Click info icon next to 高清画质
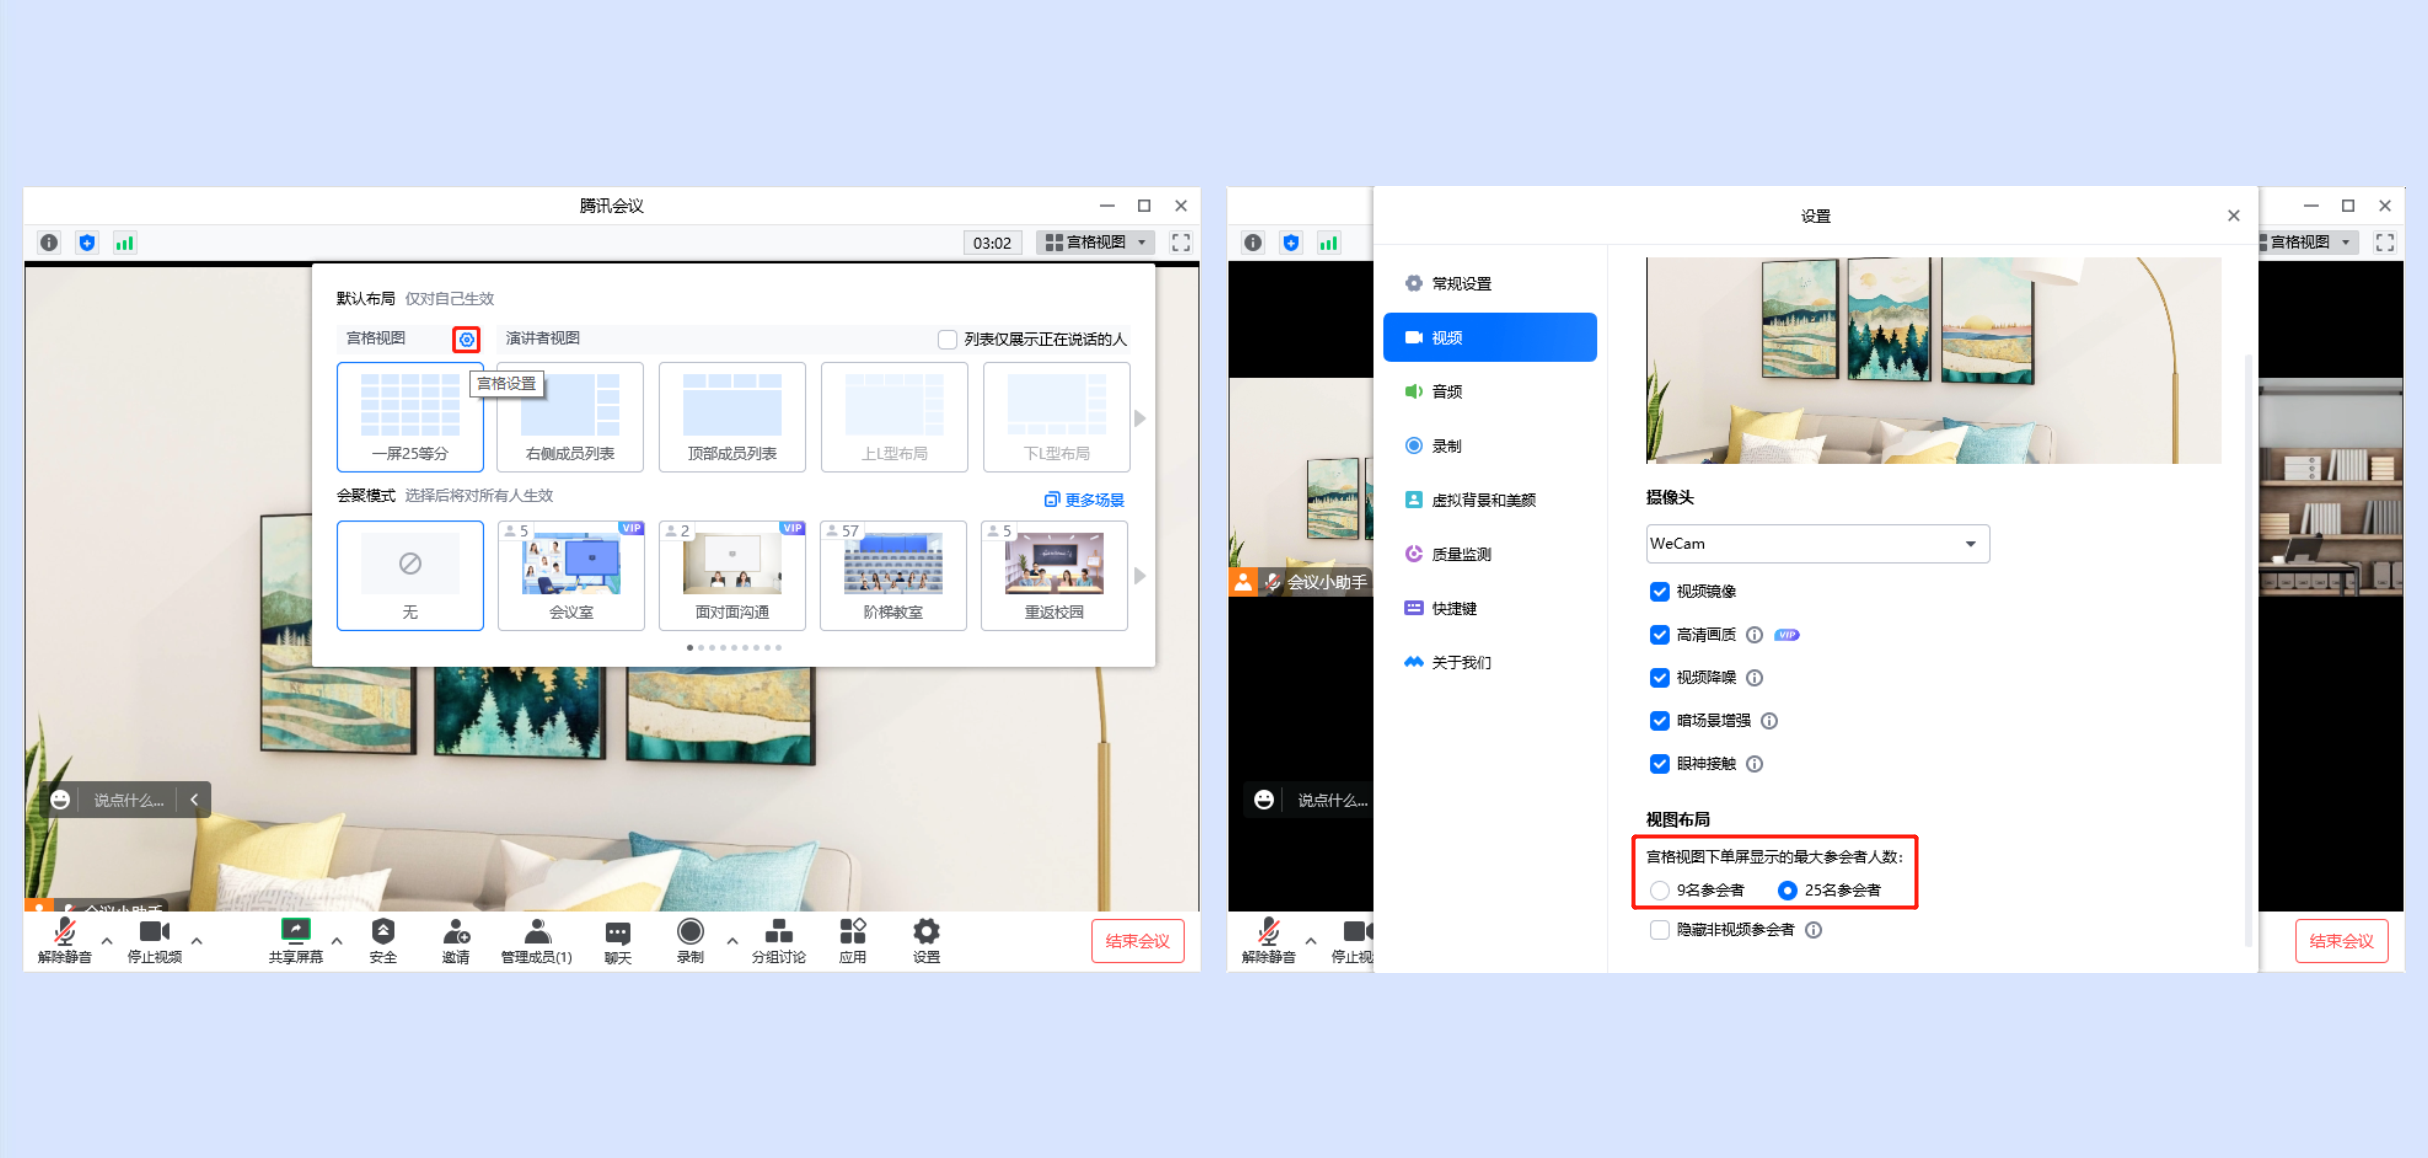This screenshot has width=2428, height=1158. (1754, 635)
